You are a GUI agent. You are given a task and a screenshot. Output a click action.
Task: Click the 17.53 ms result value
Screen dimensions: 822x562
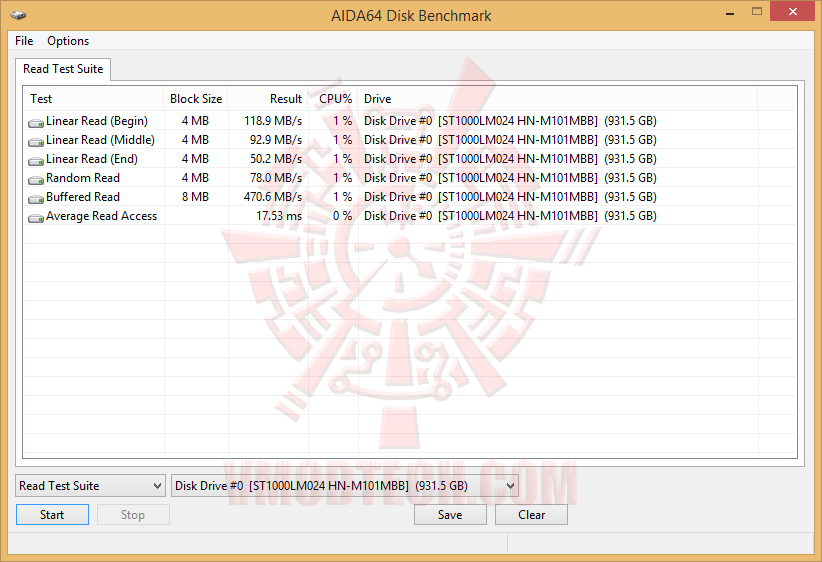click(279, 216)
